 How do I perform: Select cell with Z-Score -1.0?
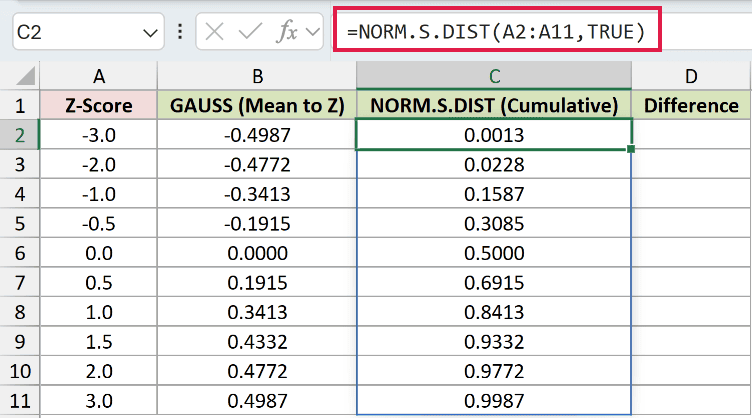[99, 194]
